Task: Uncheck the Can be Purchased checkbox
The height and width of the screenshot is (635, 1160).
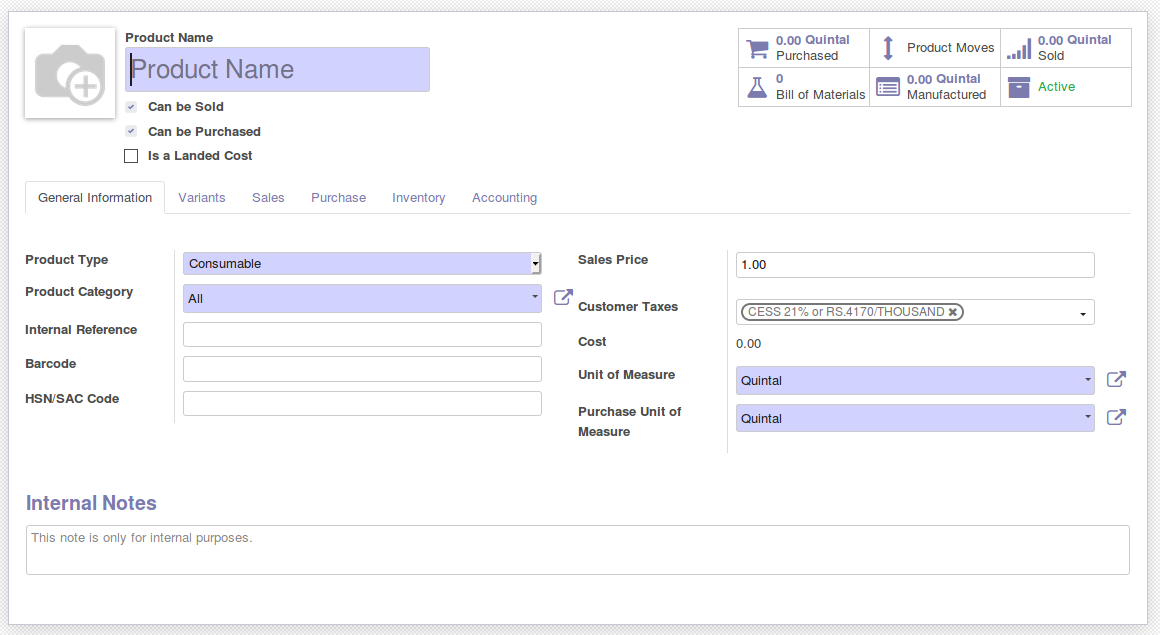Action: pos(131,131)
